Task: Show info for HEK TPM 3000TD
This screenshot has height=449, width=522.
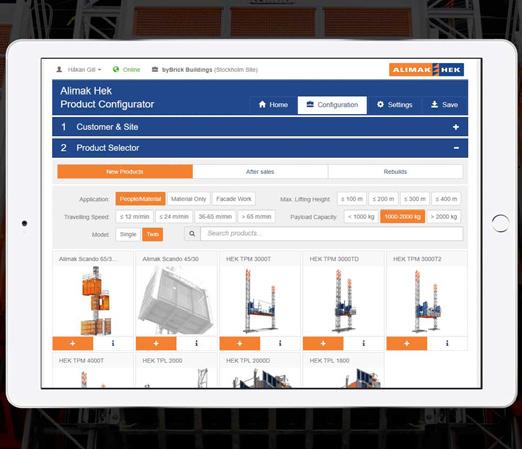Action: pyautogui.click(x=364, y=343)
